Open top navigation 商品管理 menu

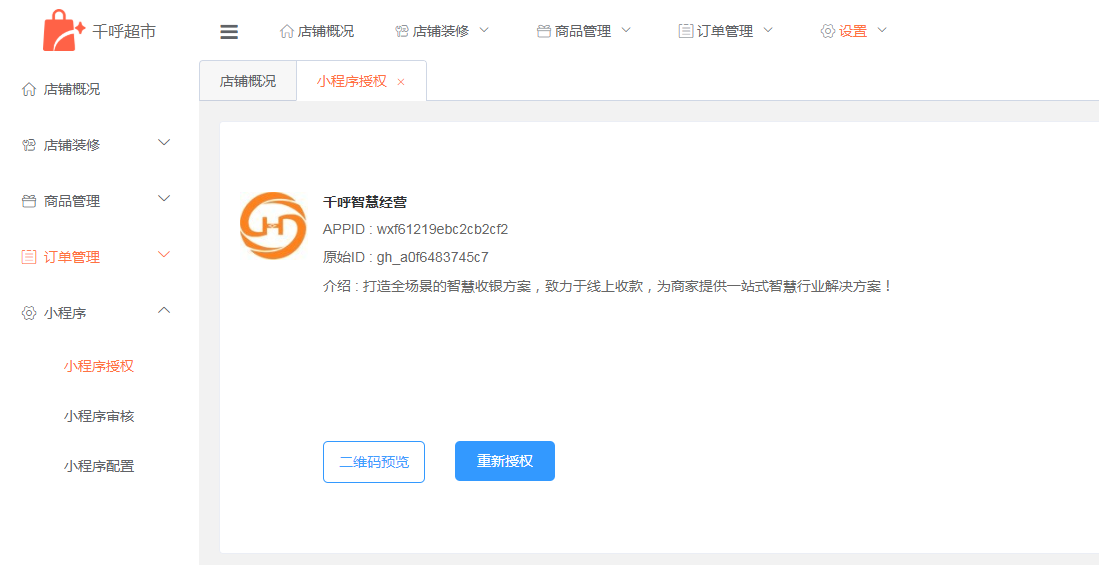pos(584,32)
